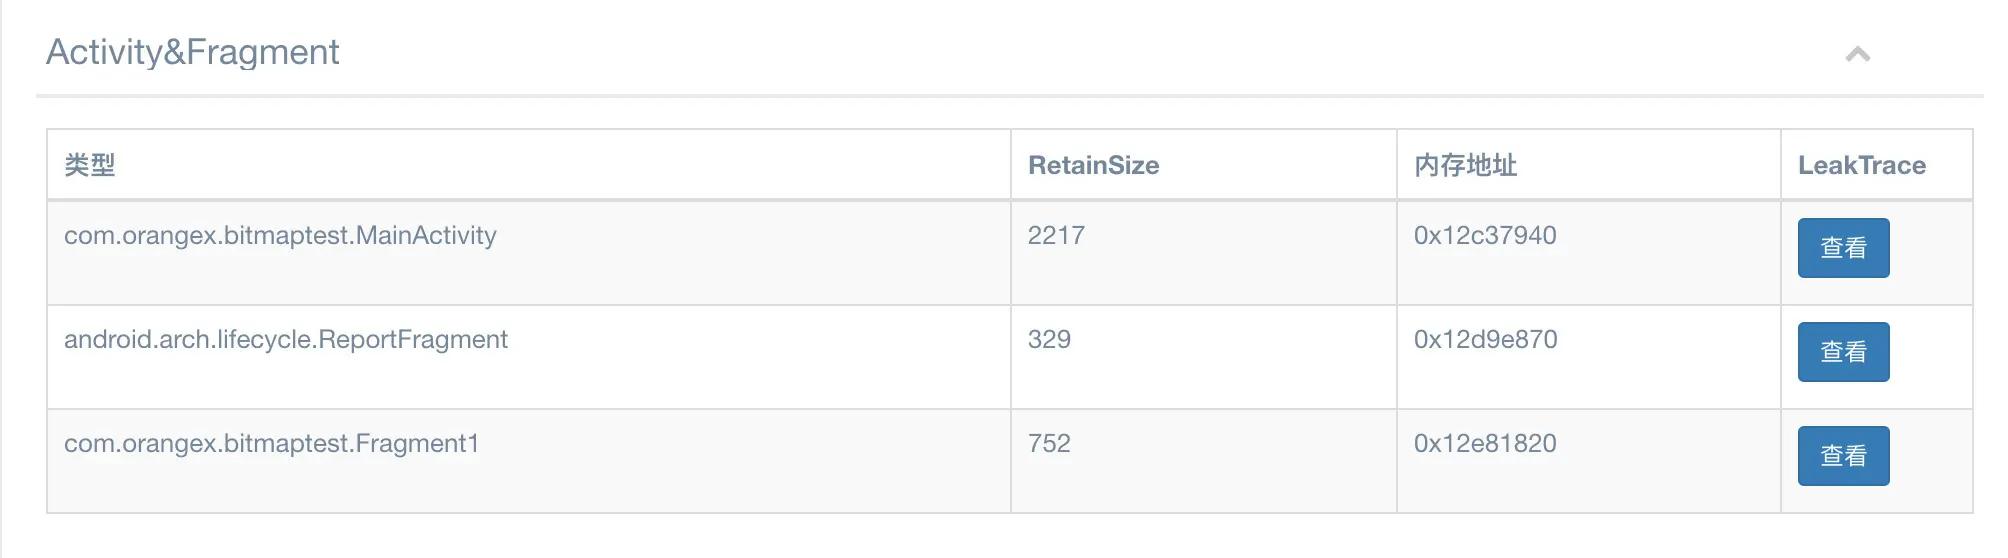Click the memory address 0x12c37940

[1485, 236]
